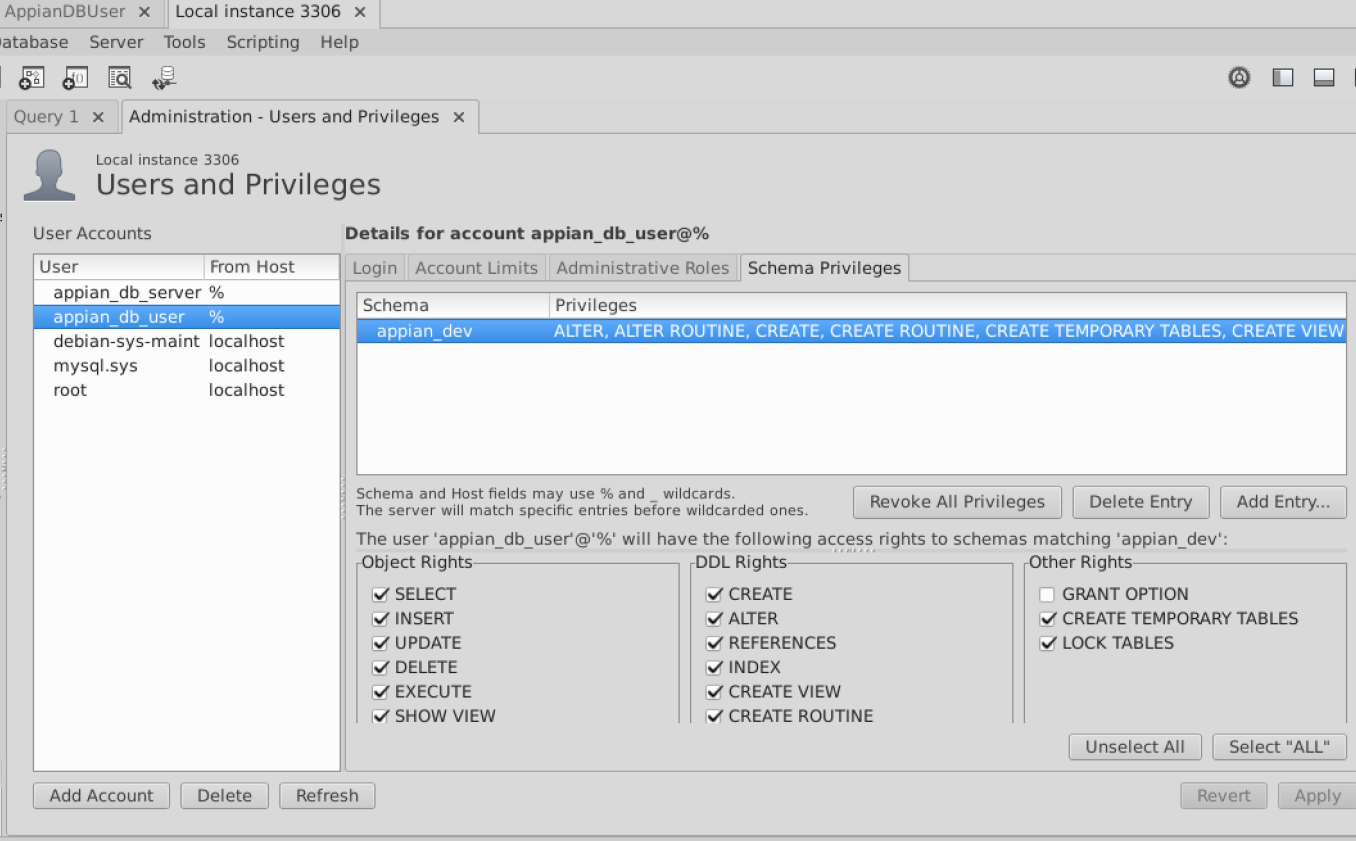The image size is (1356, 841).
Task: Click the Add Entry... button
Action: click(x=1283, y=502)
